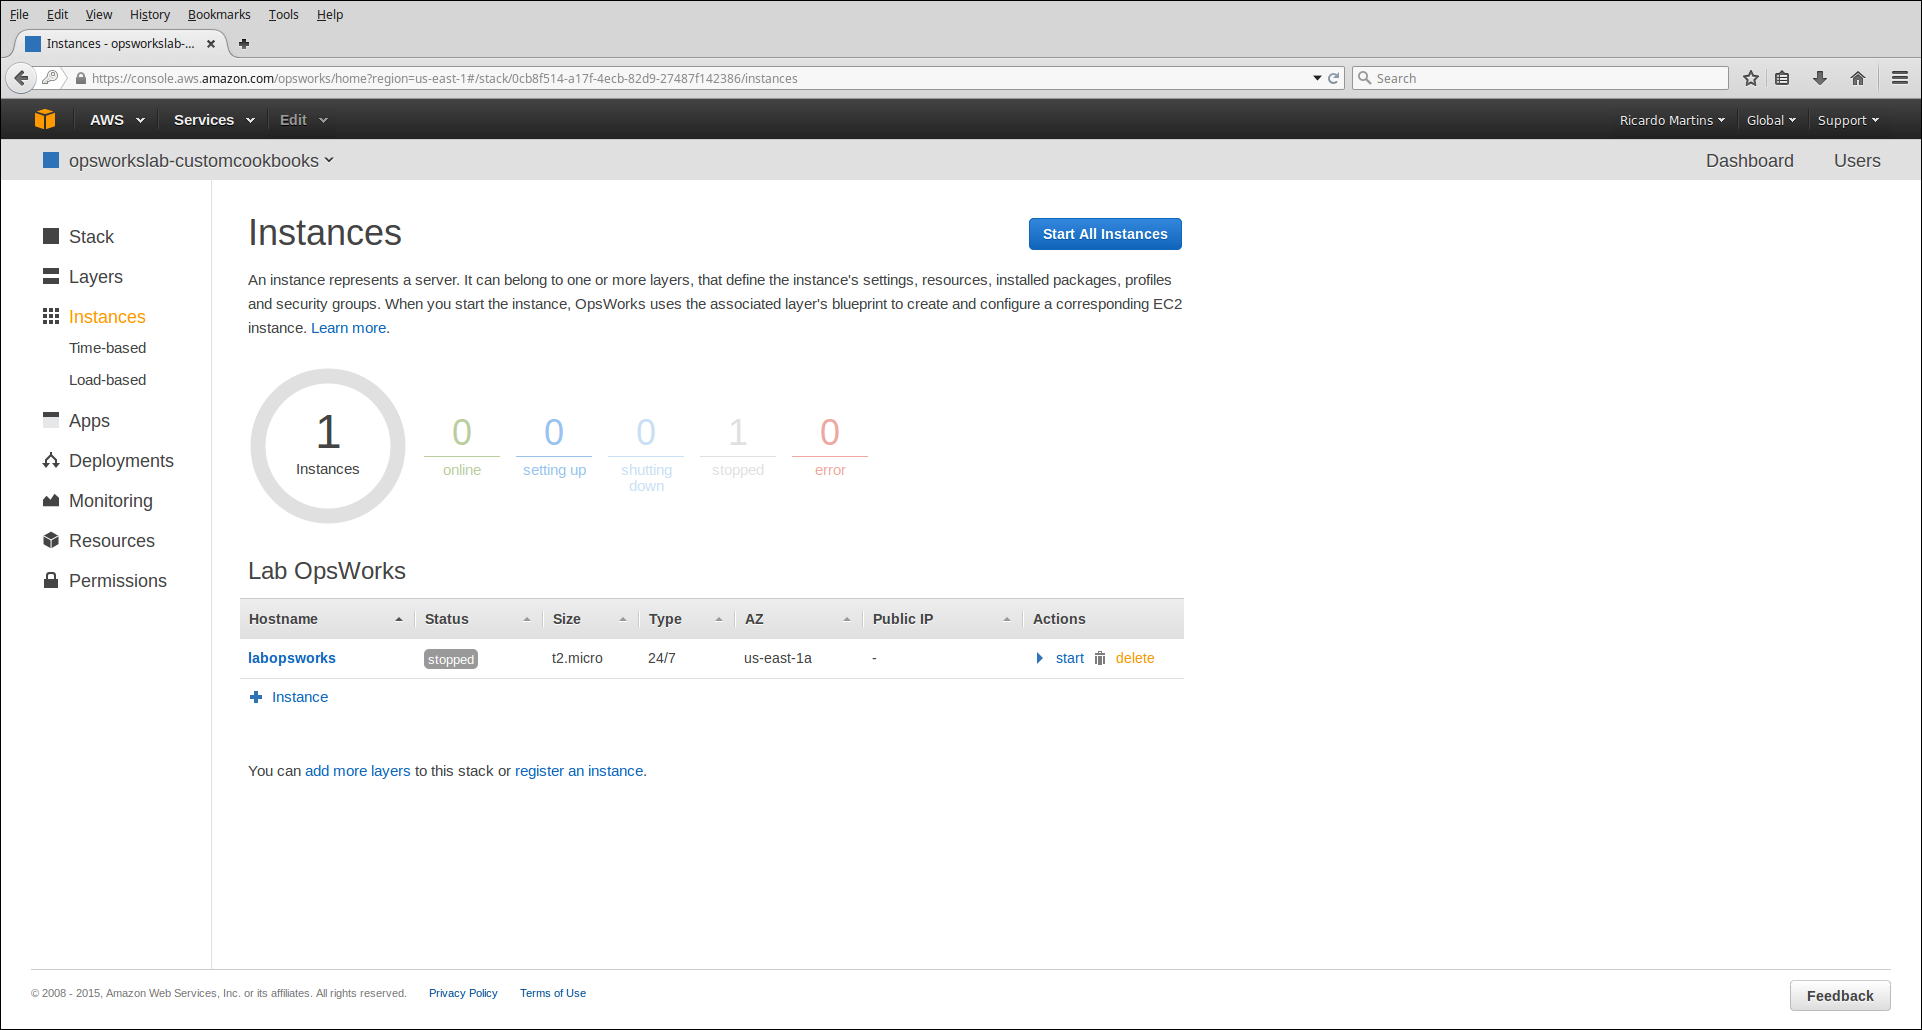Open a new tab with the plus icon
This screenshot has width=1922, height=1030.
point(244,44)
